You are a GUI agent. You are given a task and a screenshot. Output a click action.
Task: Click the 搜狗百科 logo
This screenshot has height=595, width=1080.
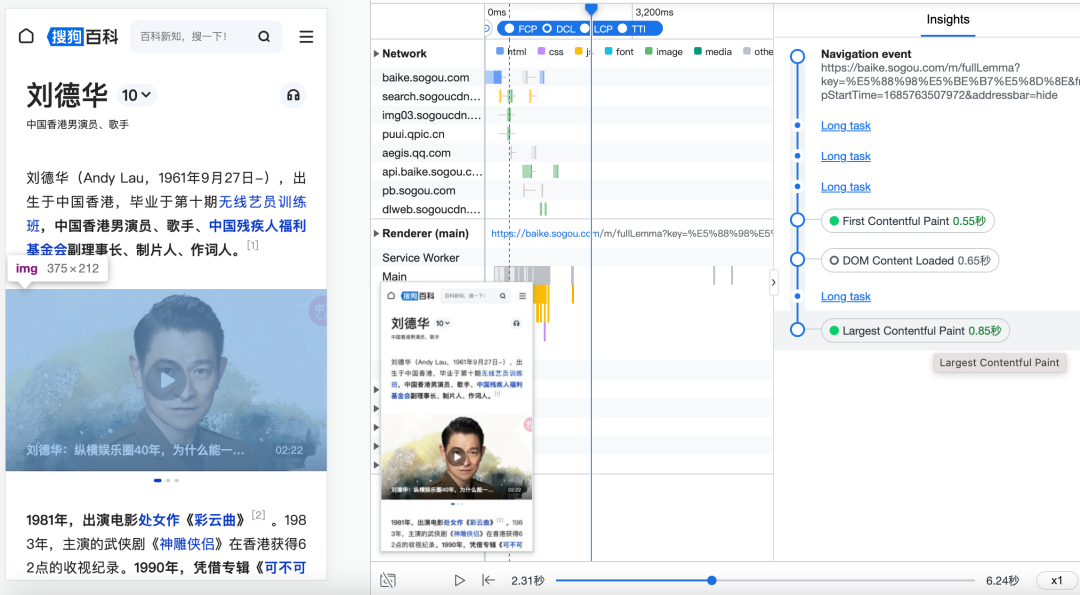83,36
